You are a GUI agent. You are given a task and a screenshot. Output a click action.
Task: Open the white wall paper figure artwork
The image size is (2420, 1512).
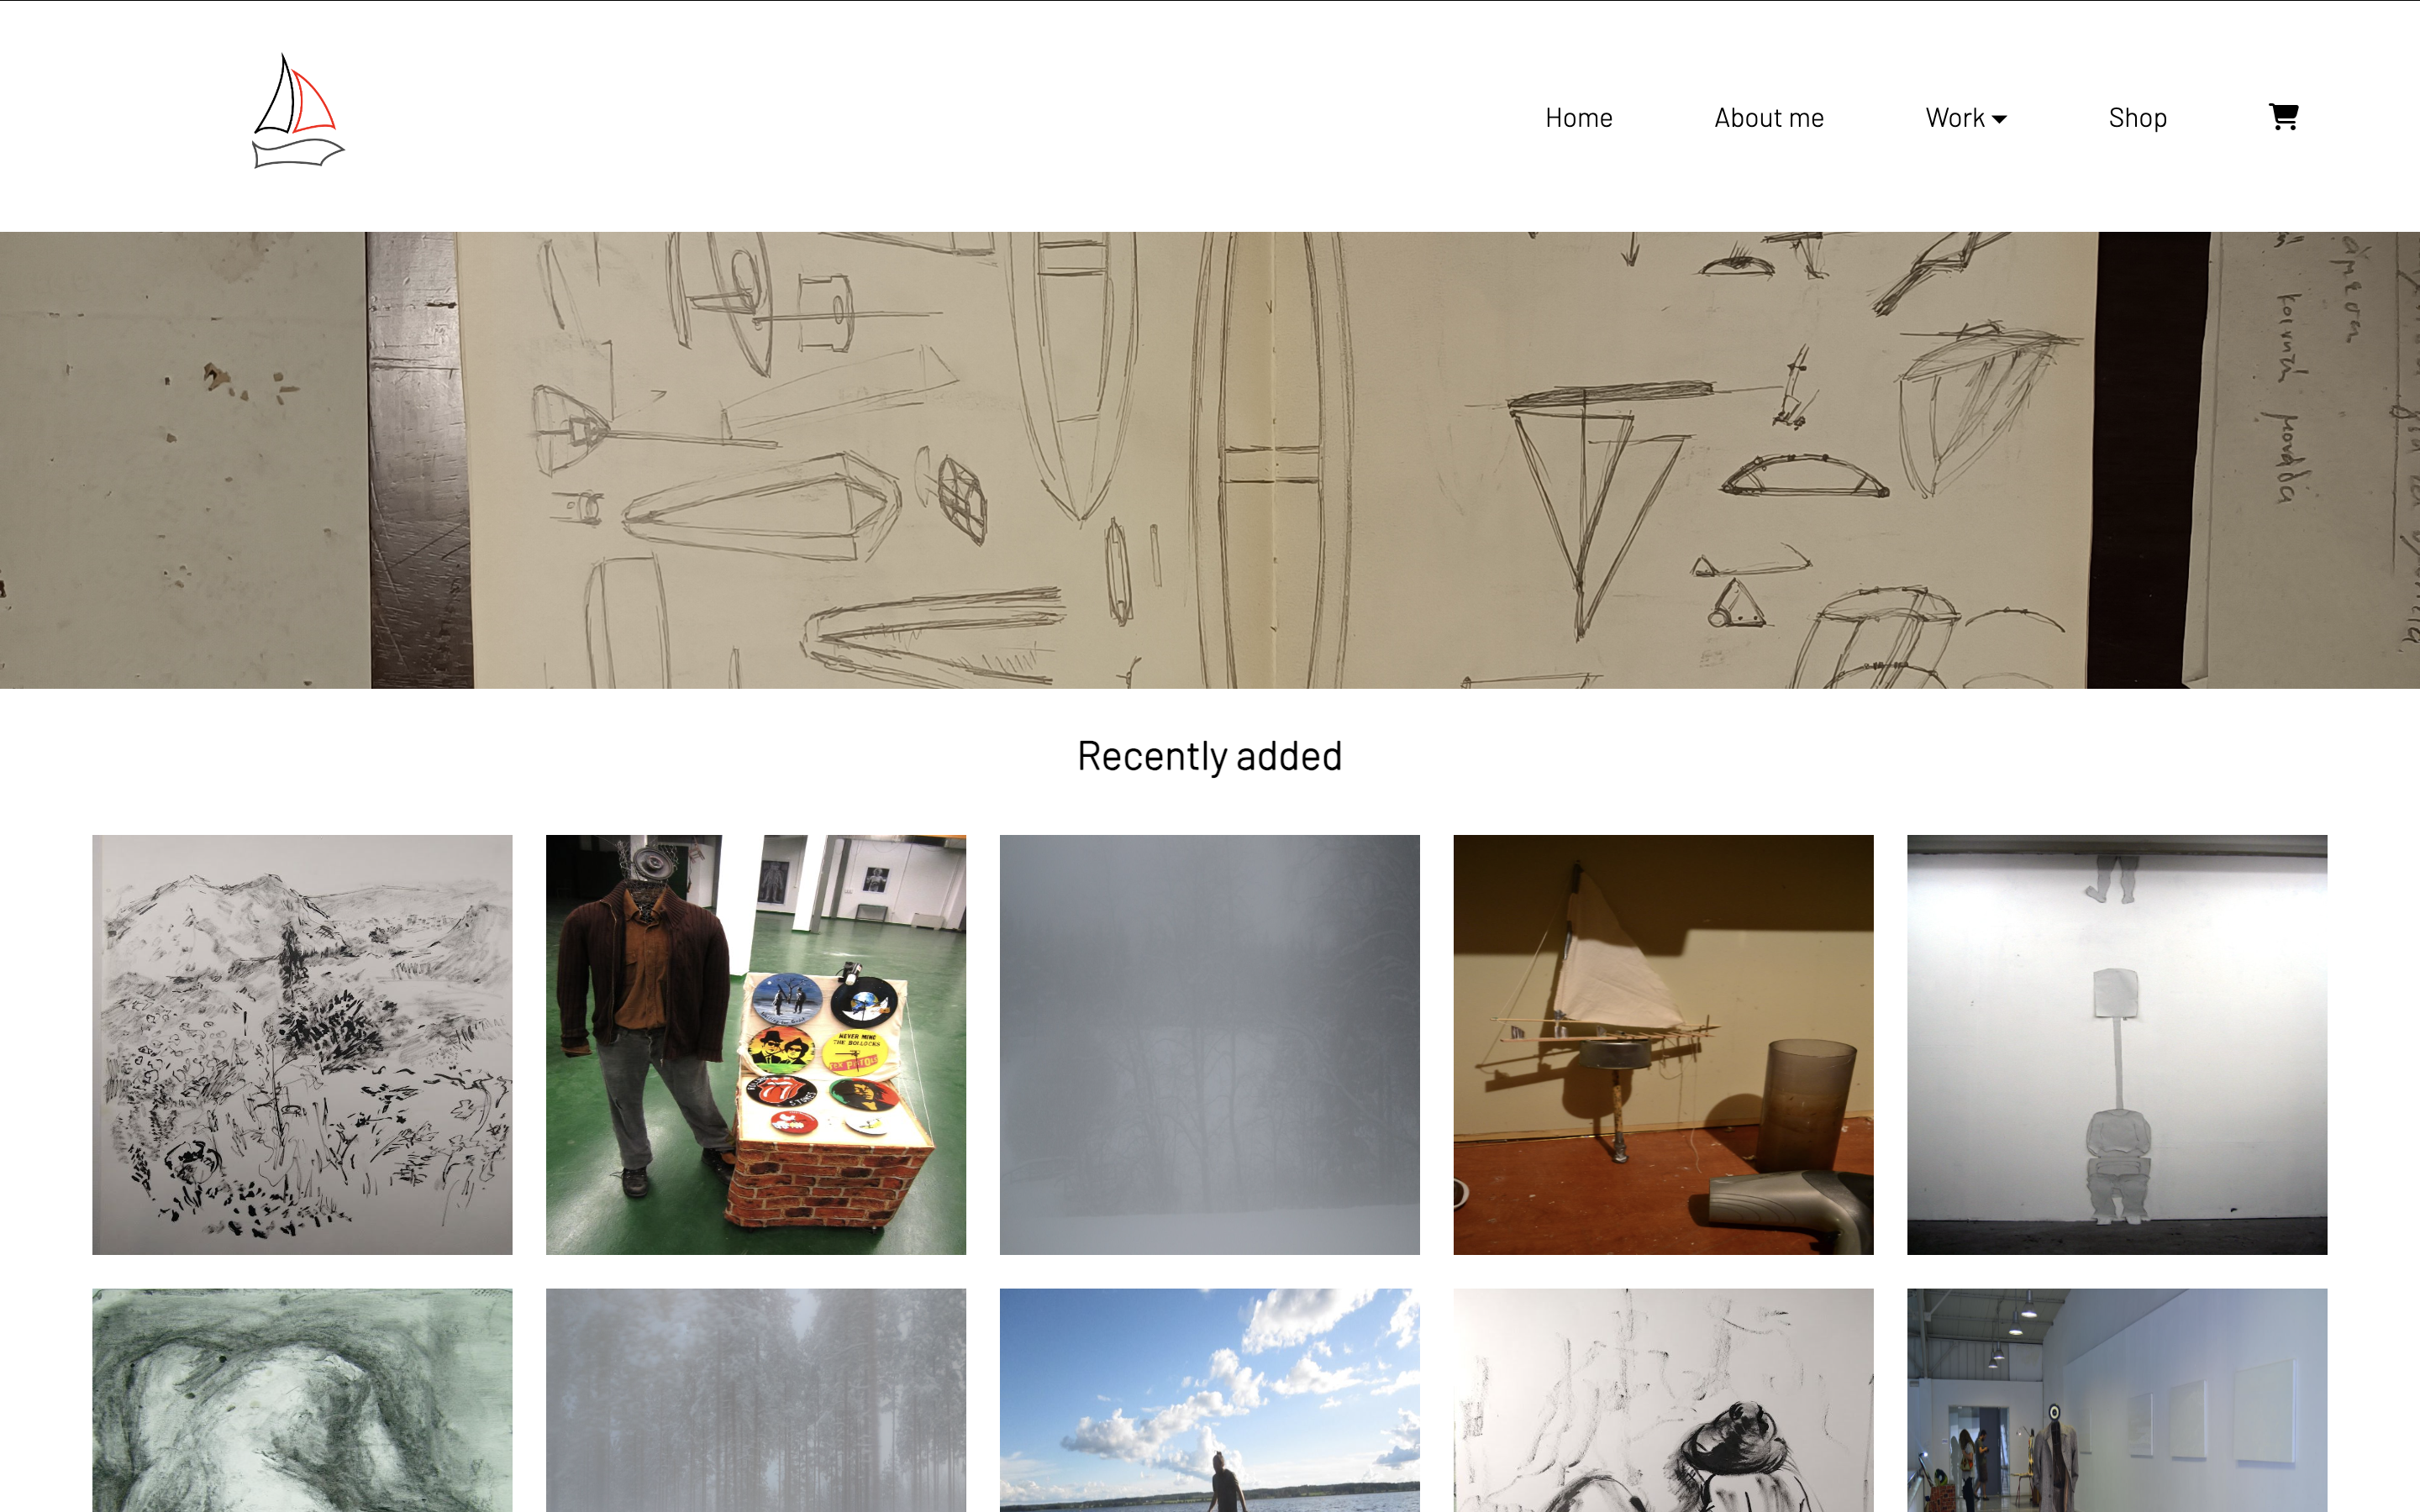(2117, 1044)
